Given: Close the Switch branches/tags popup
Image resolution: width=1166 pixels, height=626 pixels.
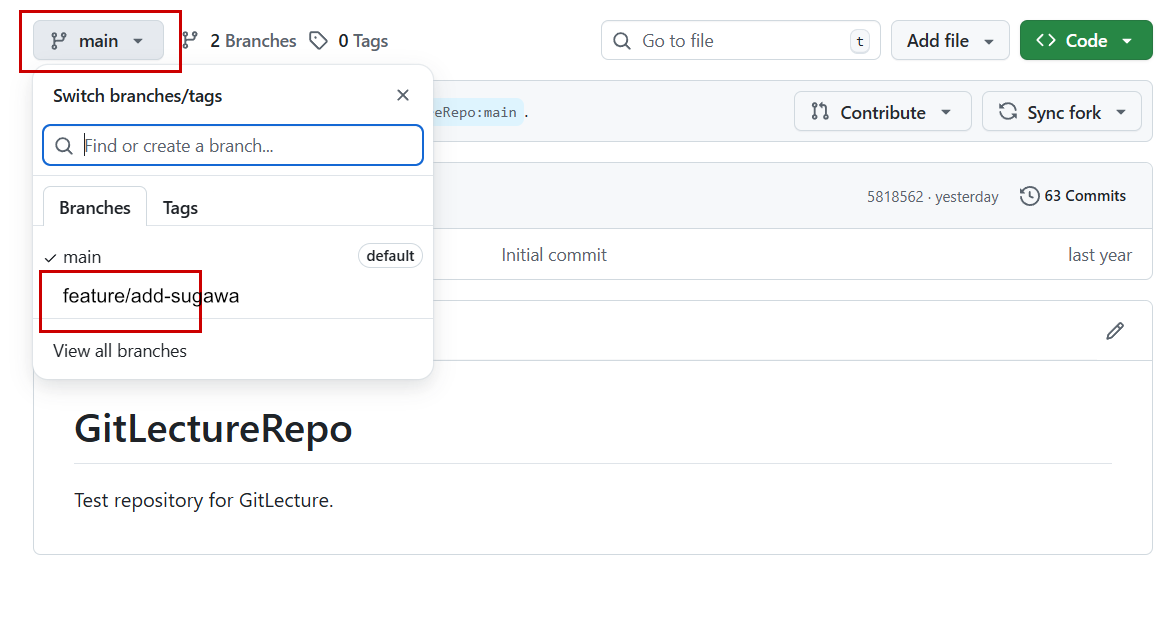Looking at the screenshot, I should (403, 96).
